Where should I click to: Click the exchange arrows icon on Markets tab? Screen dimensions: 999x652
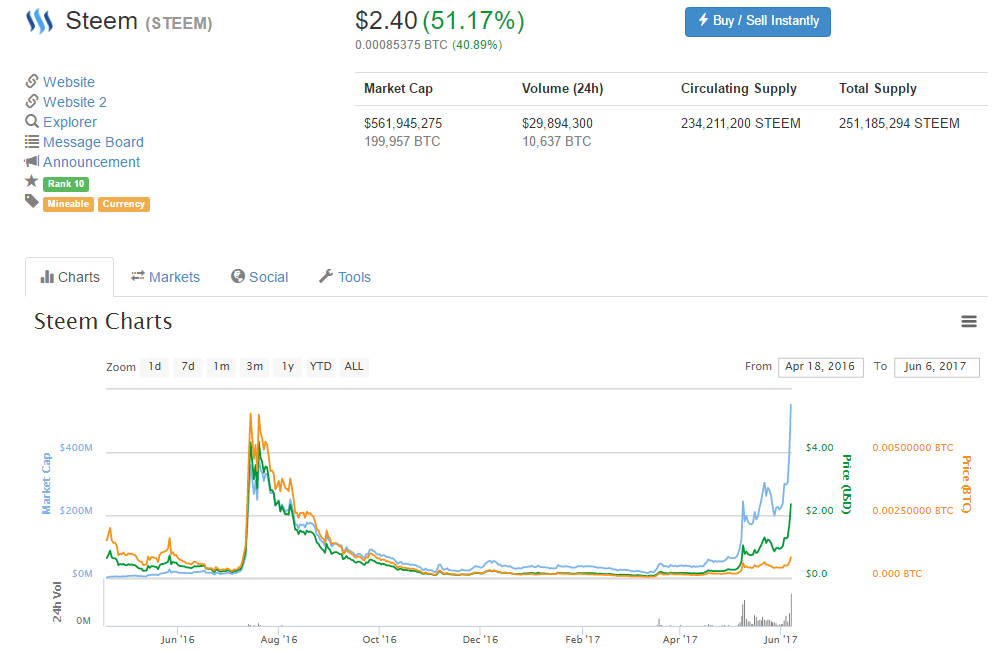(x=138, y=276)
